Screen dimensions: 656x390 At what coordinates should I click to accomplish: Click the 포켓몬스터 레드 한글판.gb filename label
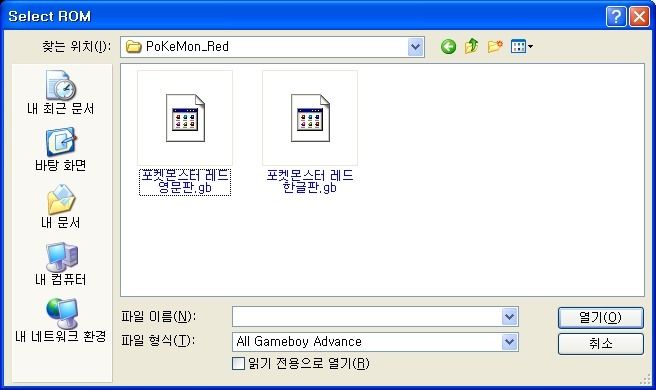pyautogui.click(x=310, y=182)
